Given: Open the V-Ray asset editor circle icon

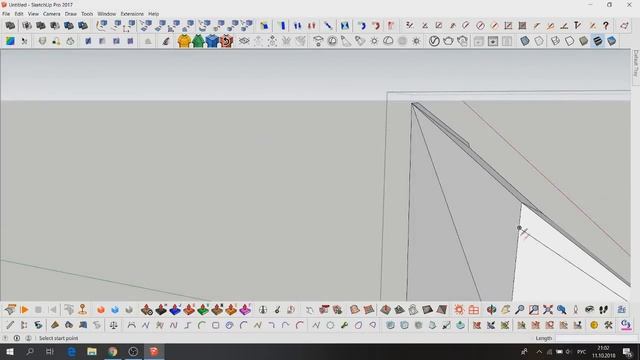Looking at the screenshot, I should tap(434, 41).
